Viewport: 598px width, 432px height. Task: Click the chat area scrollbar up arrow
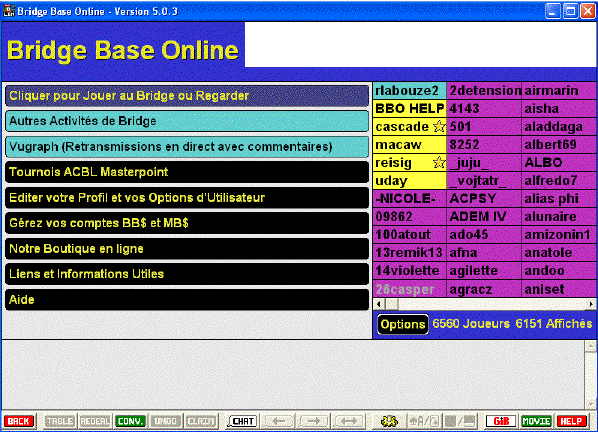tap(591, 346)
